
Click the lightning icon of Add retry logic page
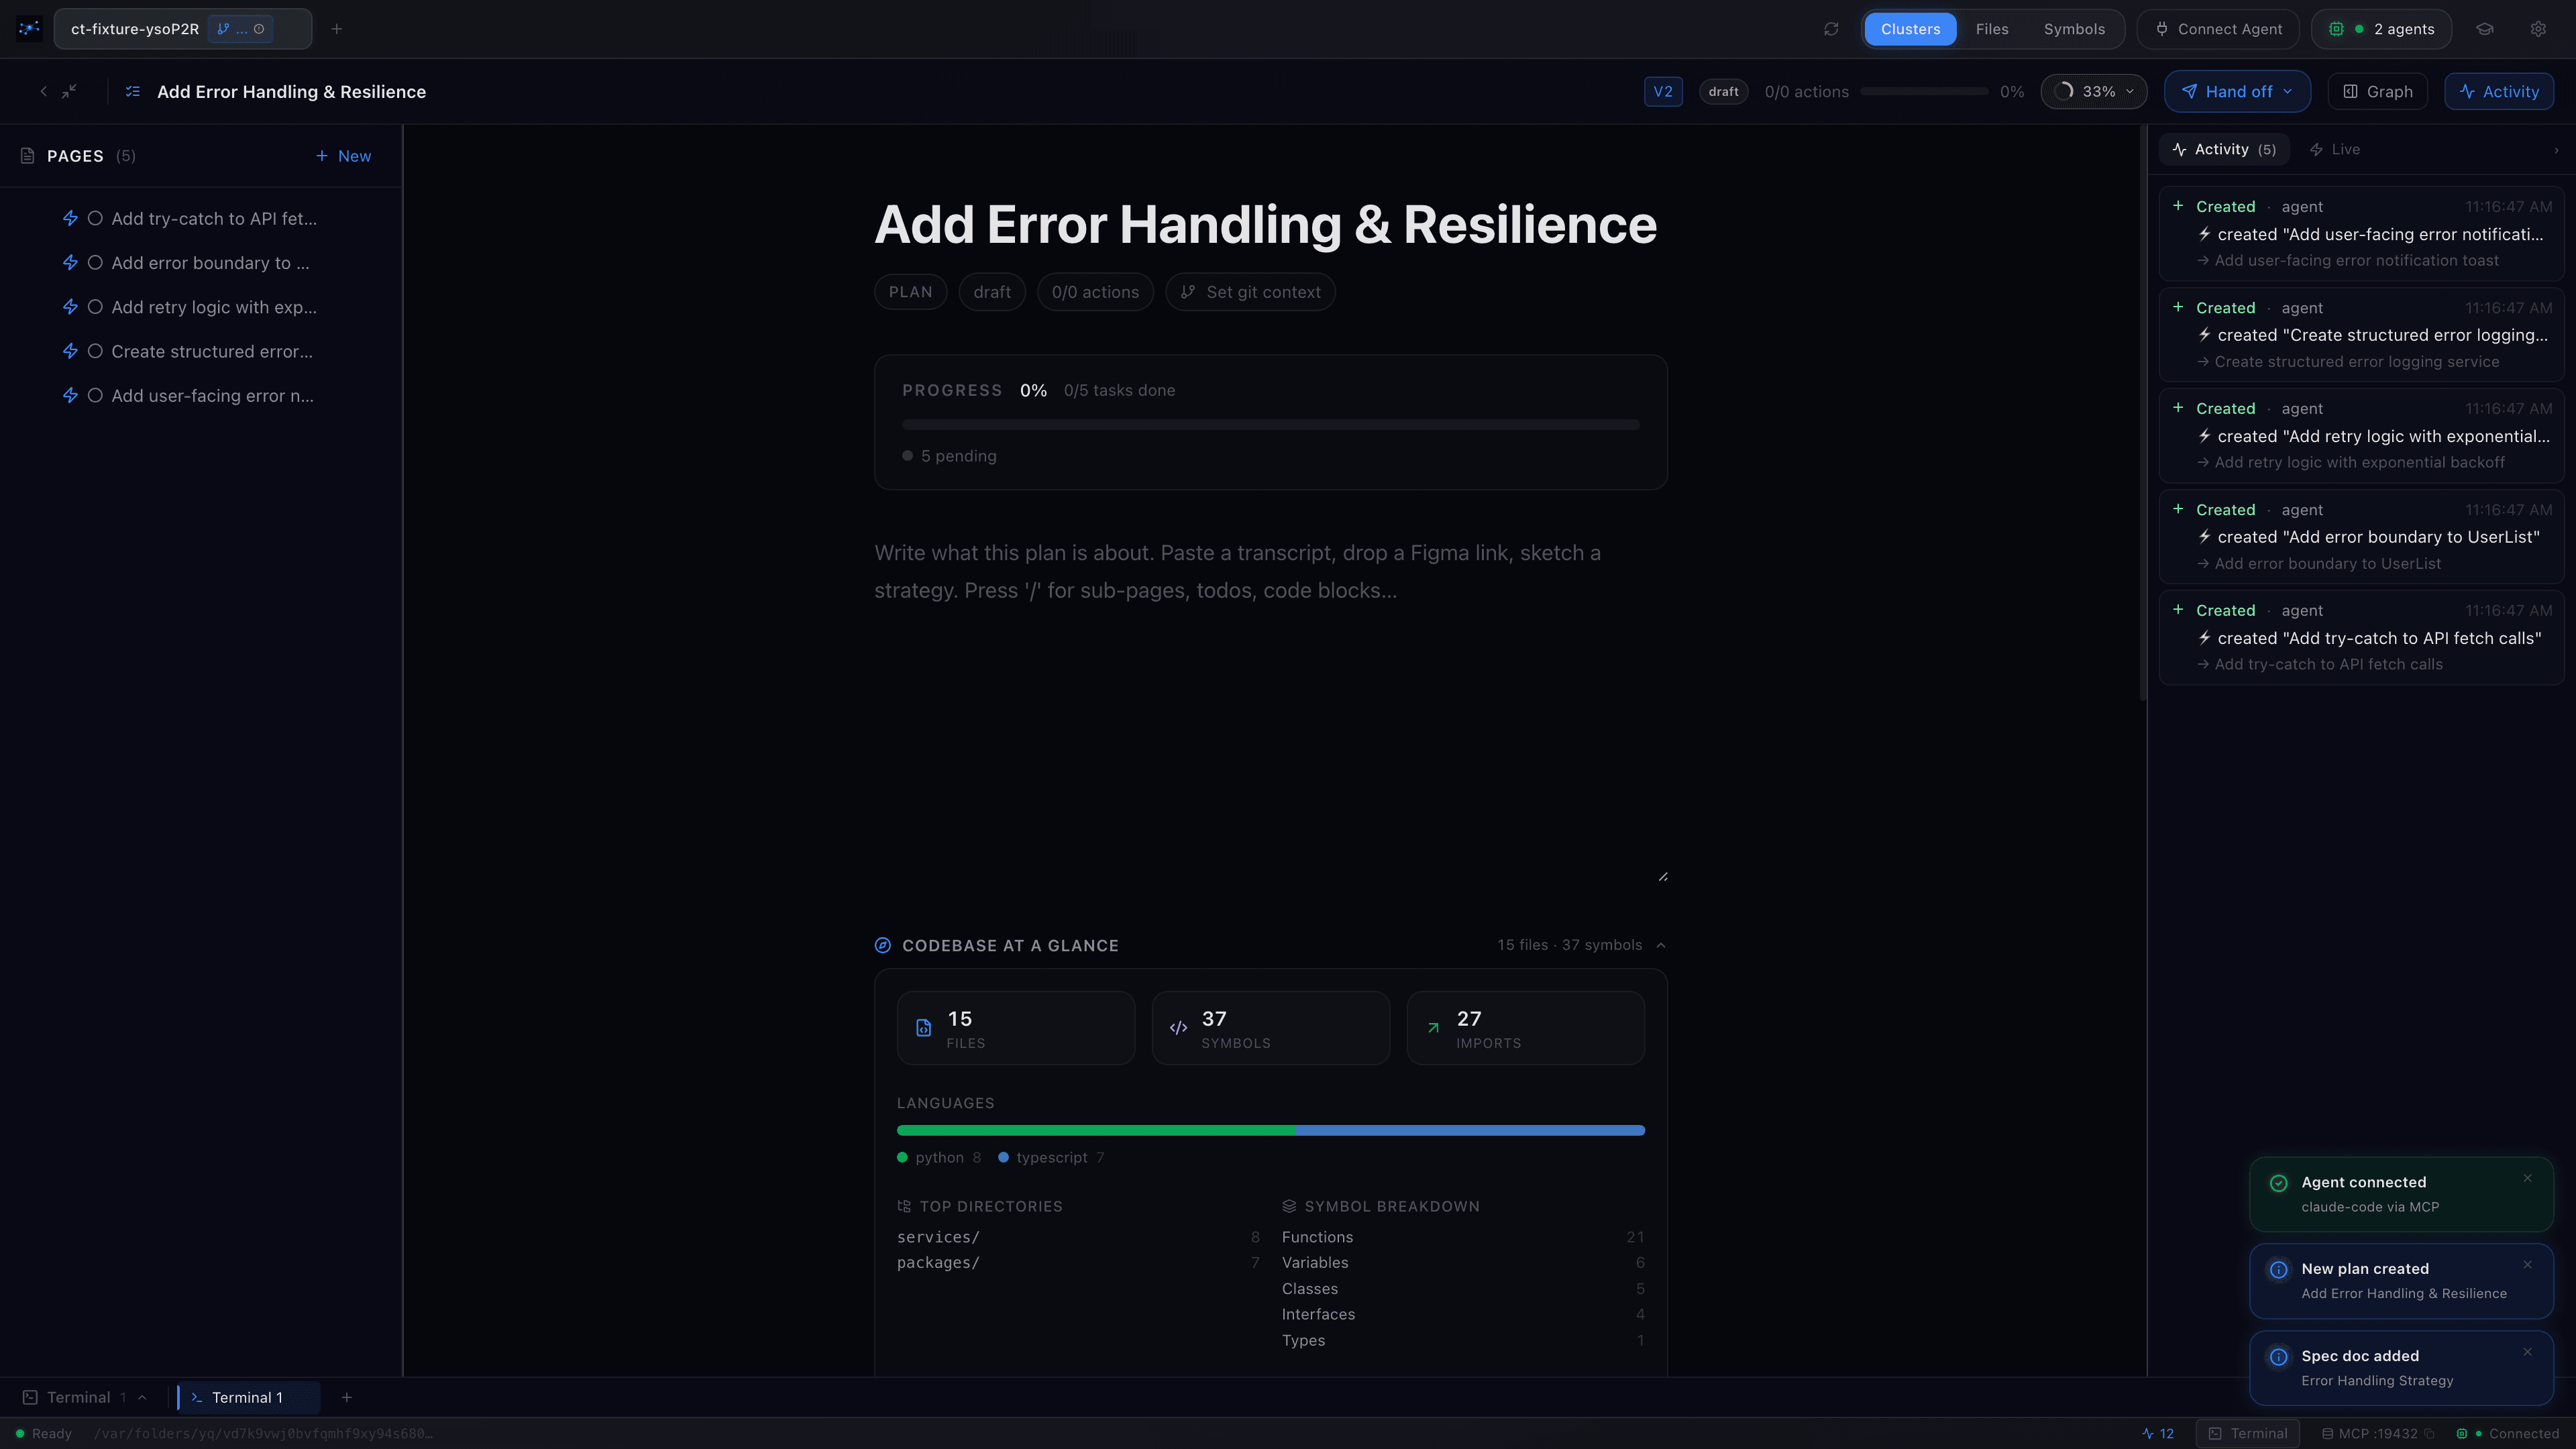(x=70, y=307)
